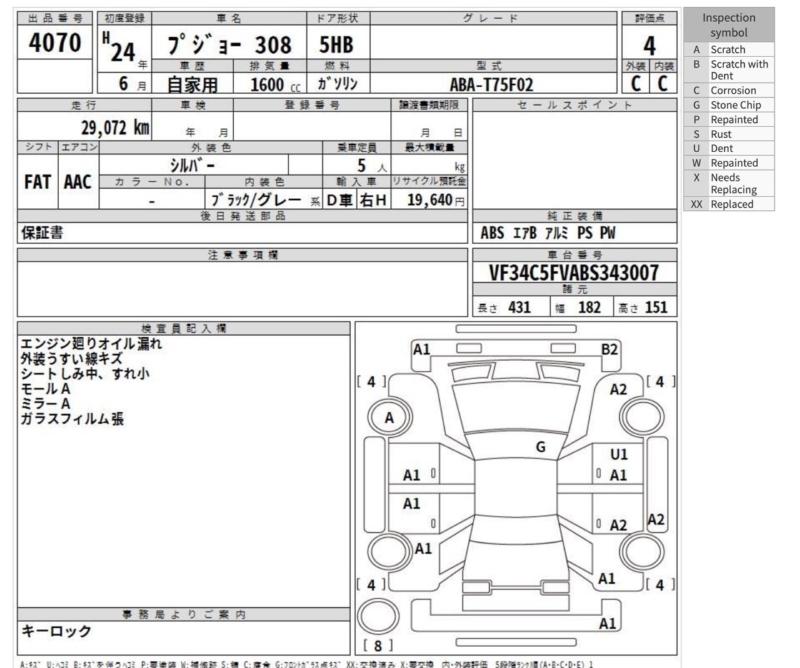Select the Scratch row in inspection legend

tap(735, 49)
